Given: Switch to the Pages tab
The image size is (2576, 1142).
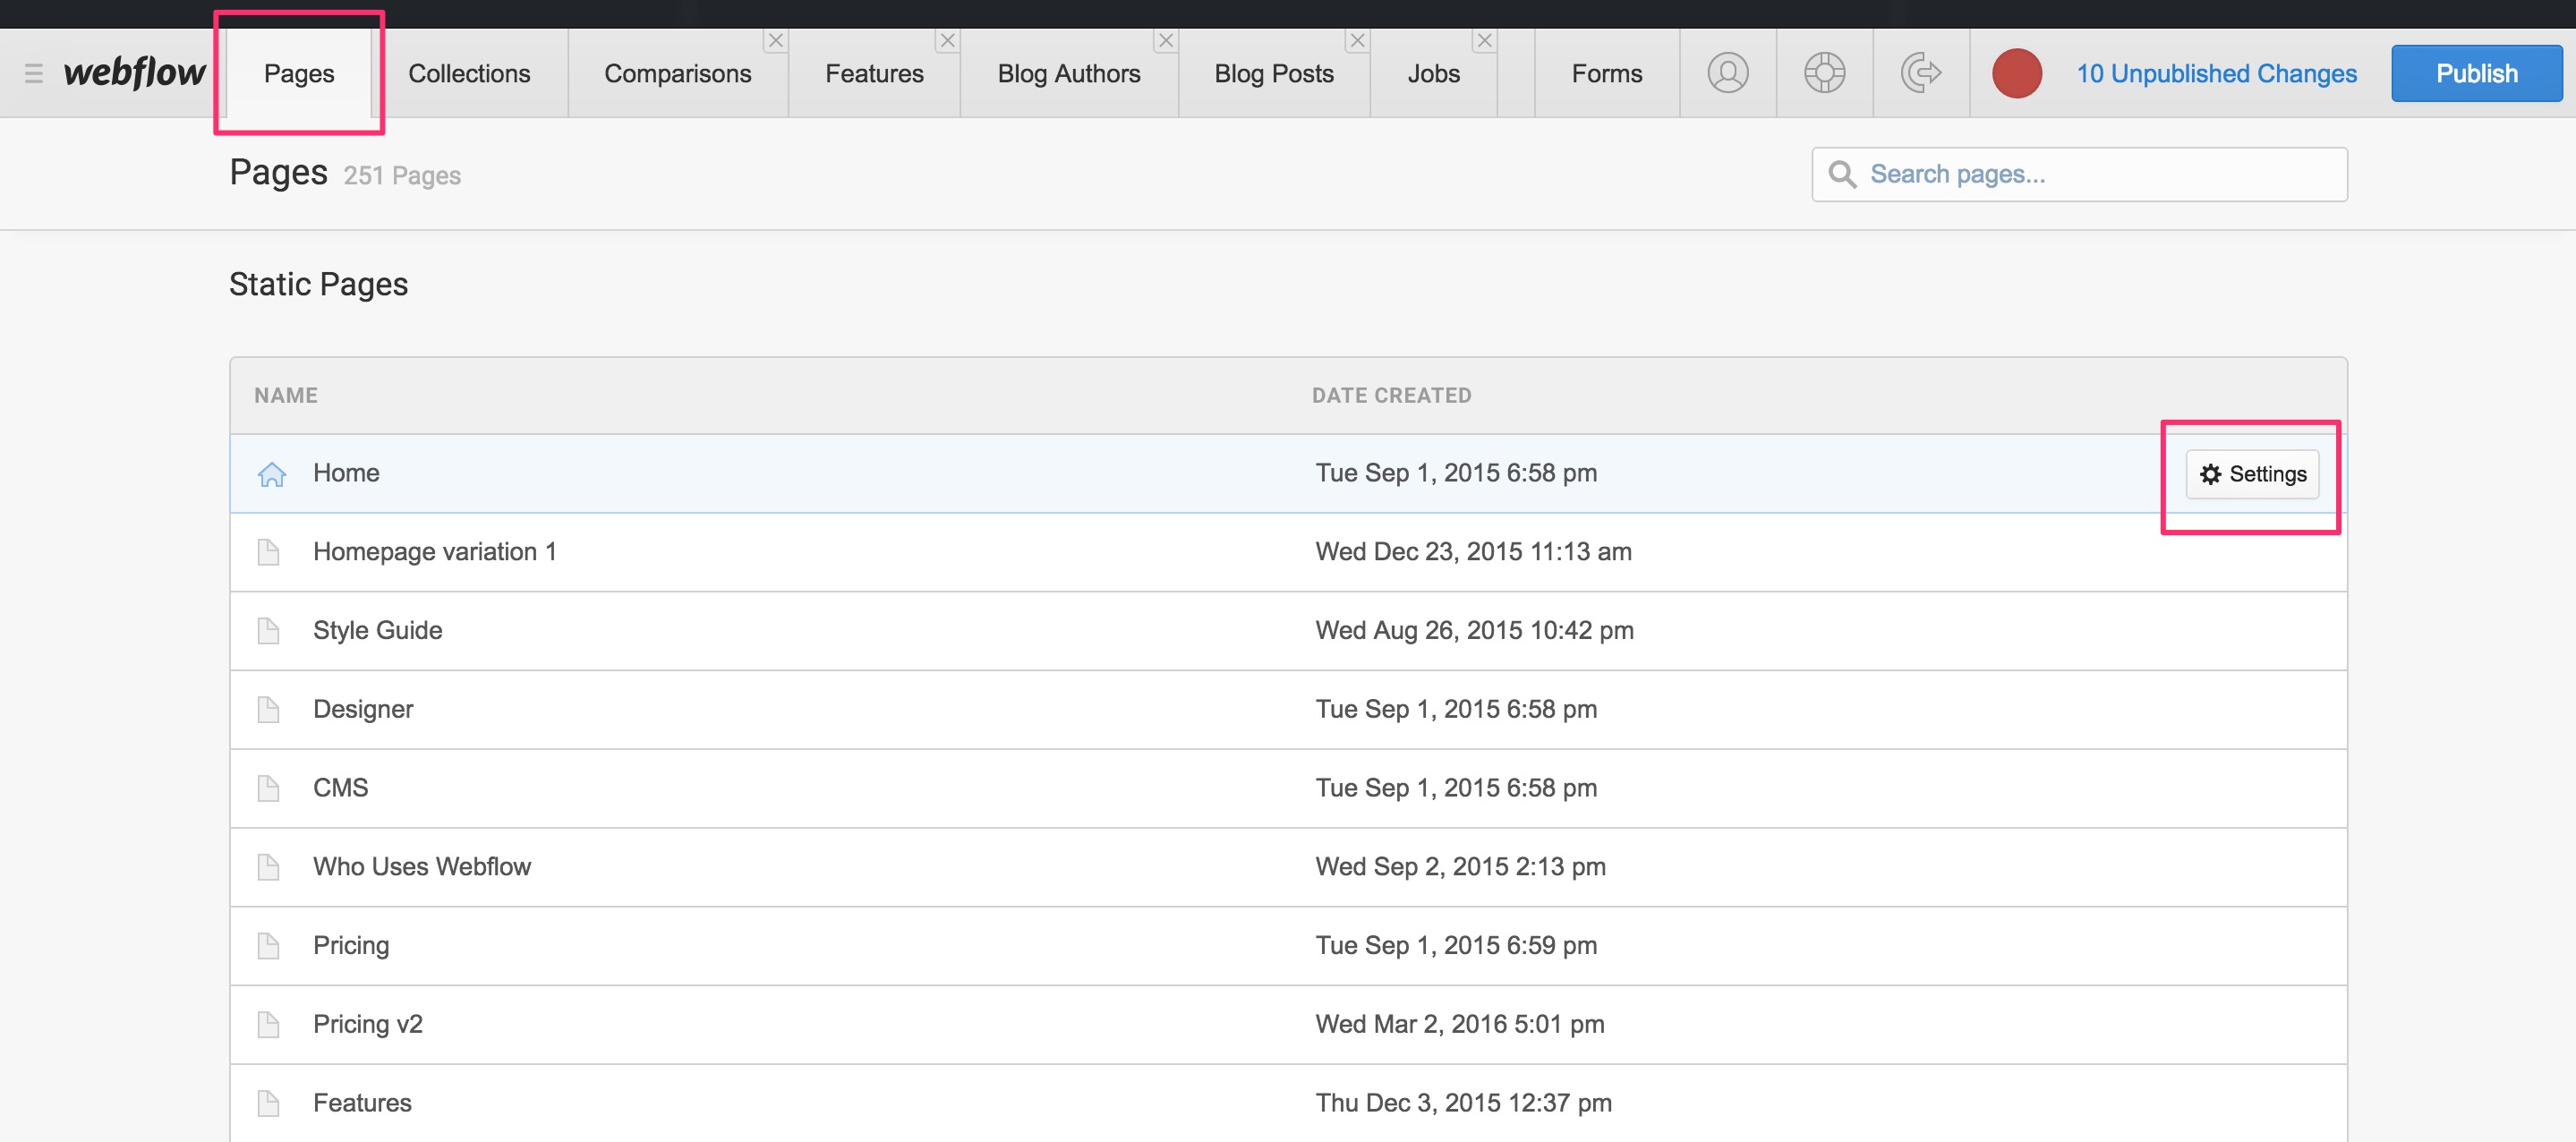Looking at the screenshot, I should pyautogui.click(x=299, y=73).
